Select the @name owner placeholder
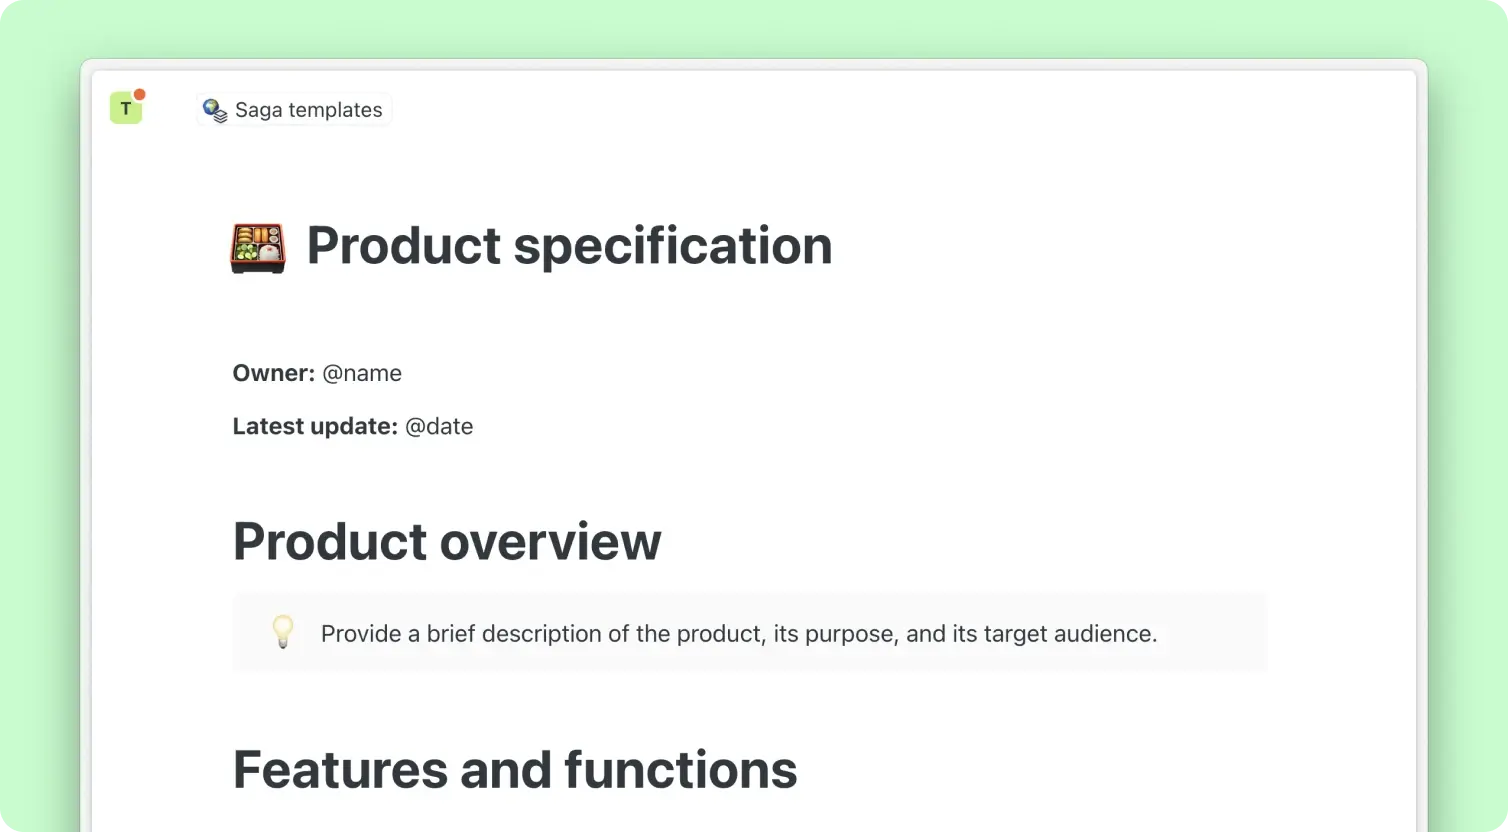Image resolution: width=1508 pixels, height=832 pixels. pos(362,373)
